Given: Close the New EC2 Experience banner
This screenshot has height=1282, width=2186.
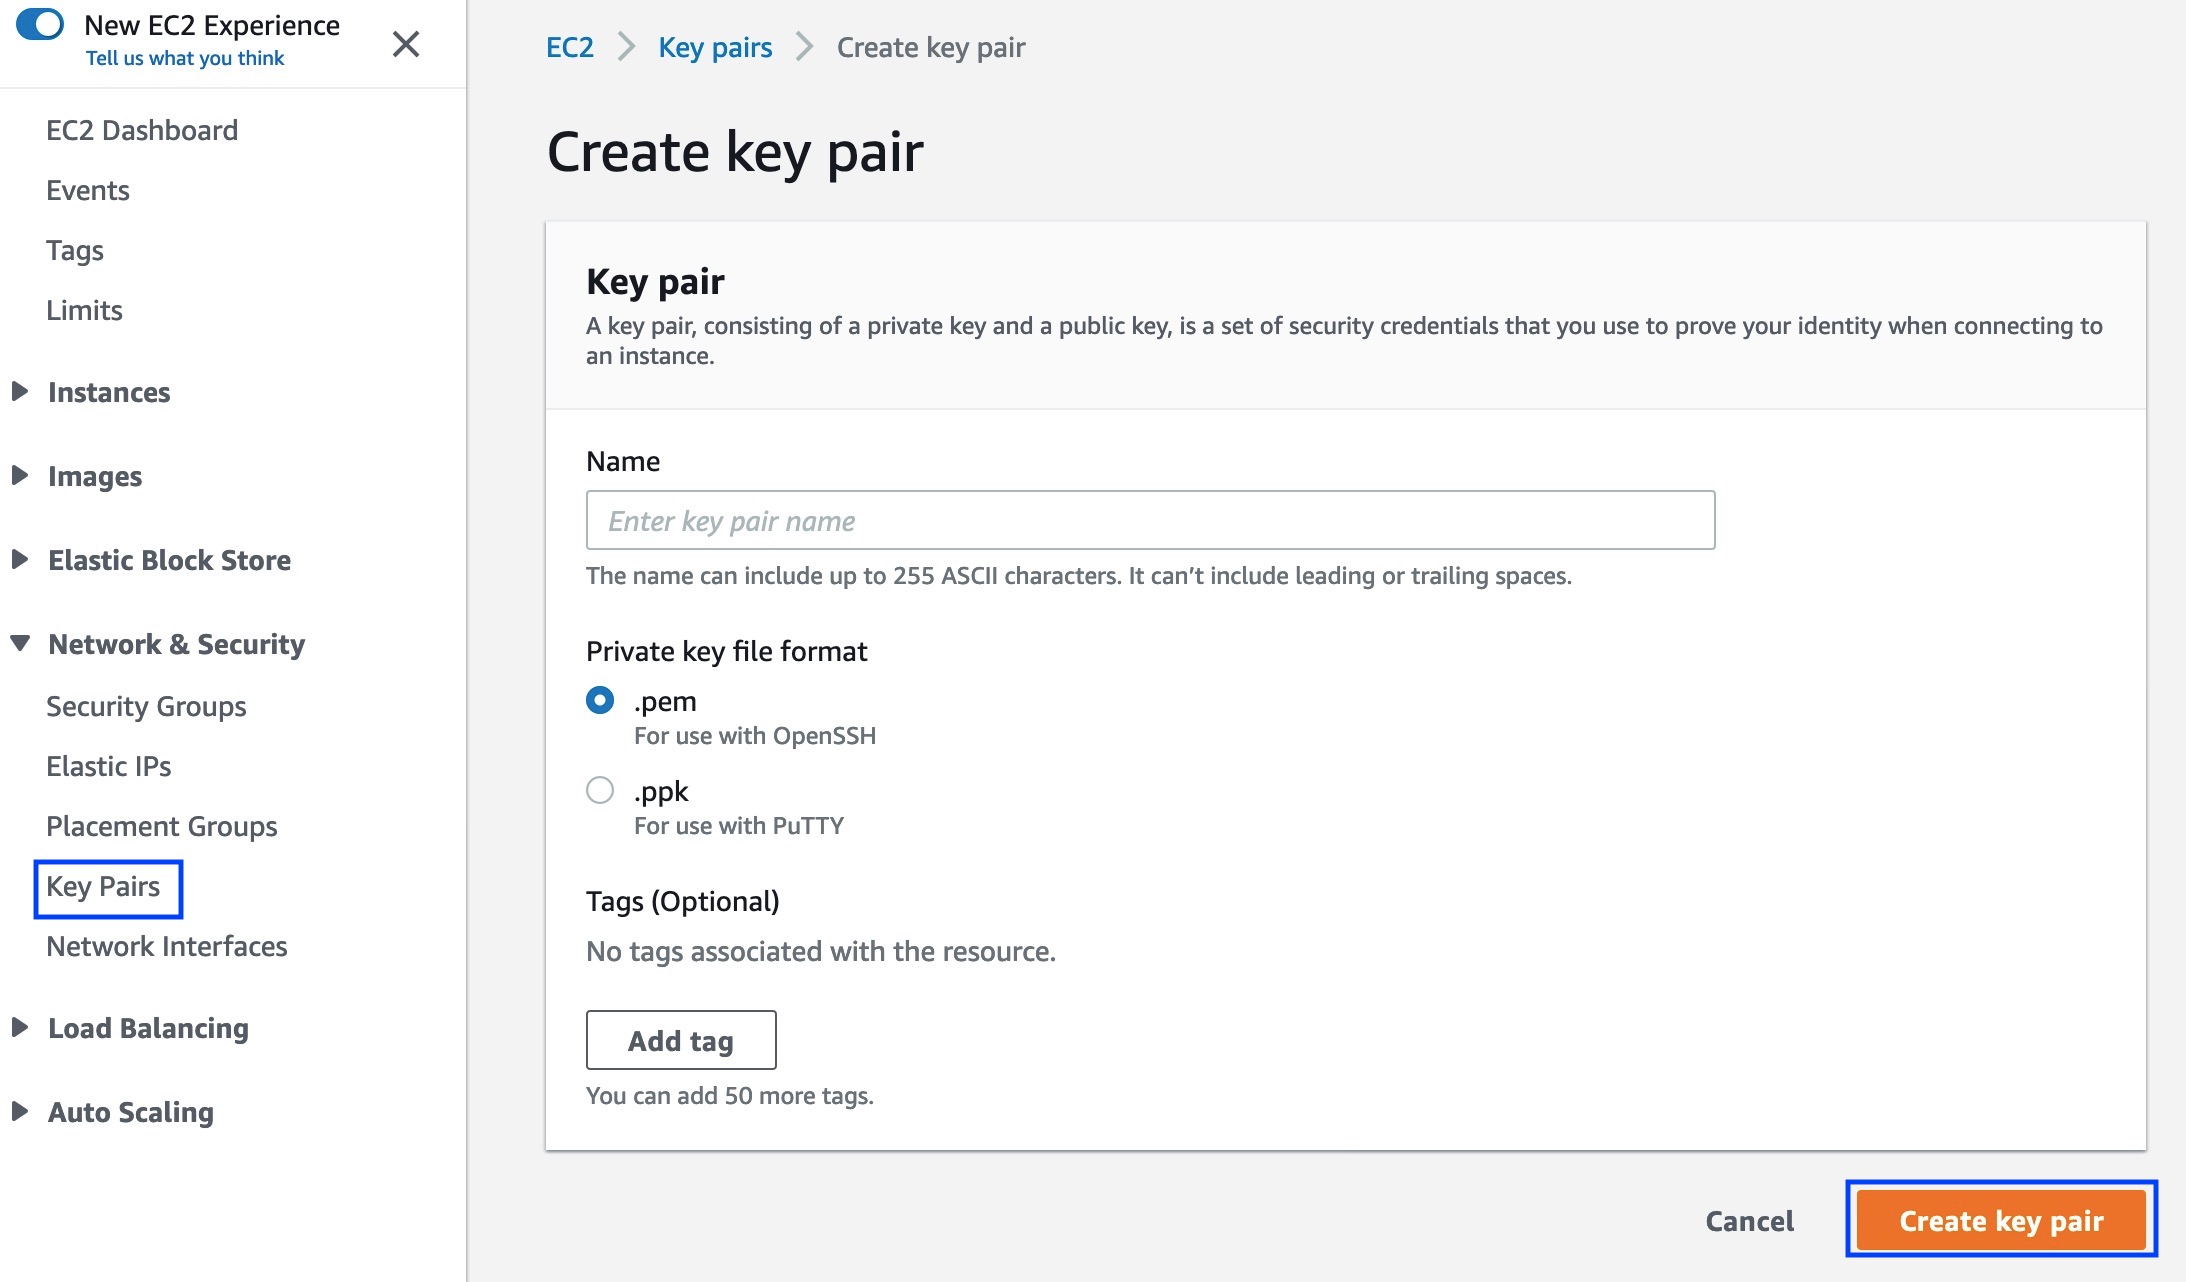Looking at the screenshot, I should tap(406, 44).
